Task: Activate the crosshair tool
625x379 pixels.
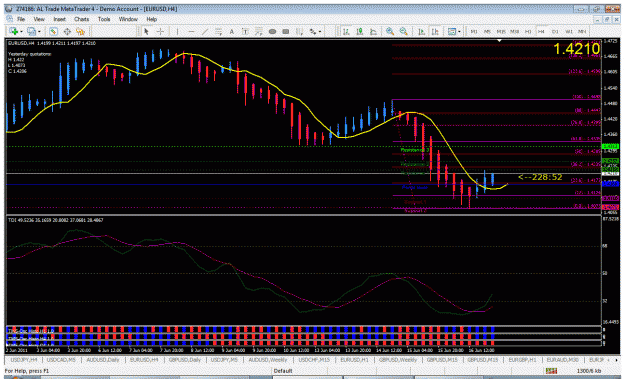Action: pyautogui.click(x=160, y=31)
